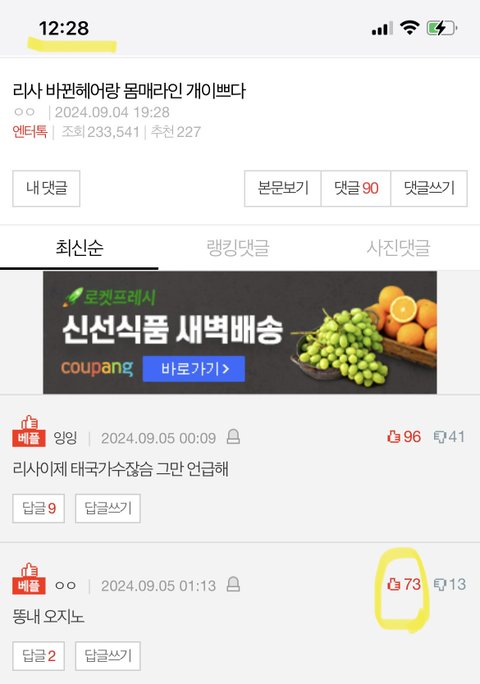Switch to 최신순 comment tab
The width and height of the screenshot is (480, 684).
(x=79, y=247)
